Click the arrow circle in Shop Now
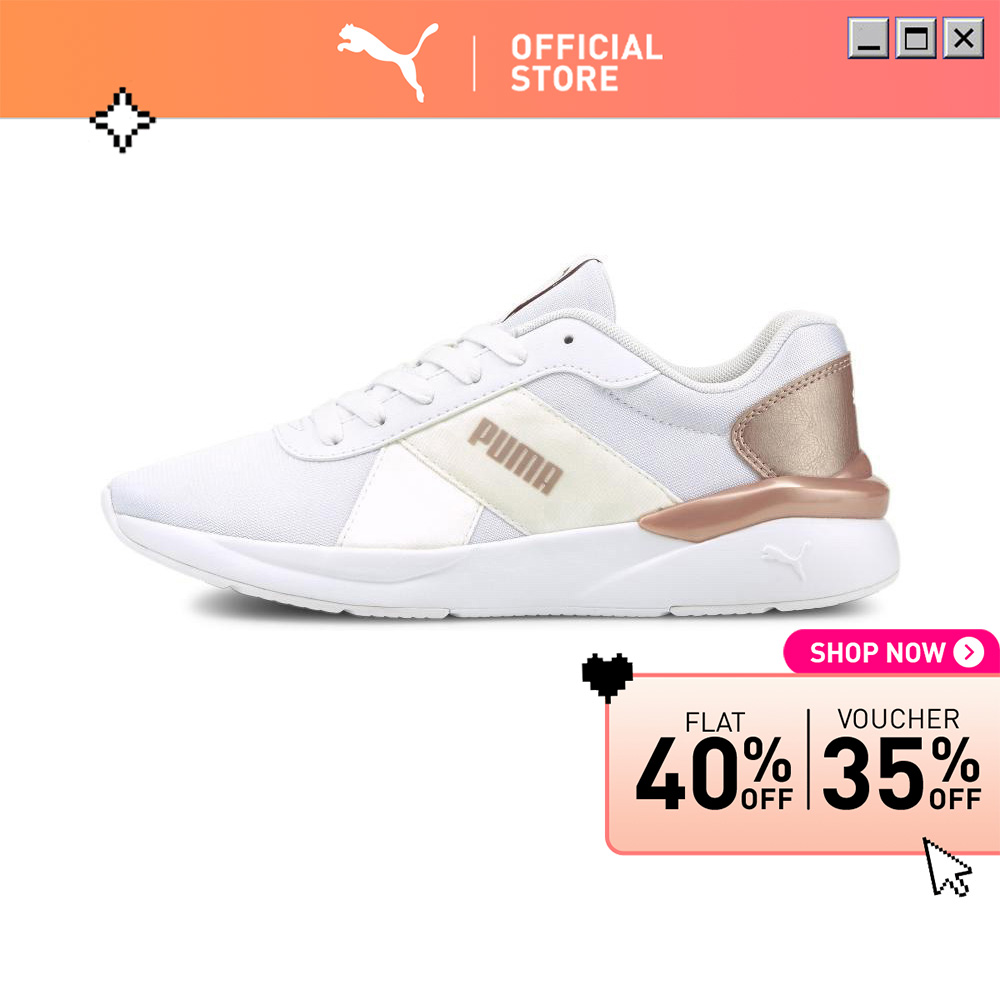Viewport: 1000px width, 1000px height. 969,652
